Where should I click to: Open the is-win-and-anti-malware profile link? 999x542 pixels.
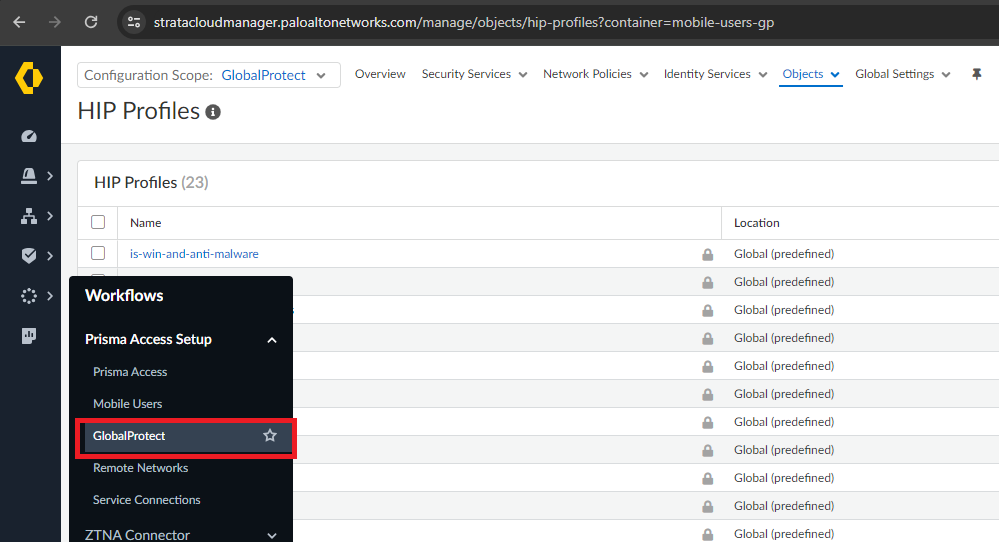pos(194,253)
